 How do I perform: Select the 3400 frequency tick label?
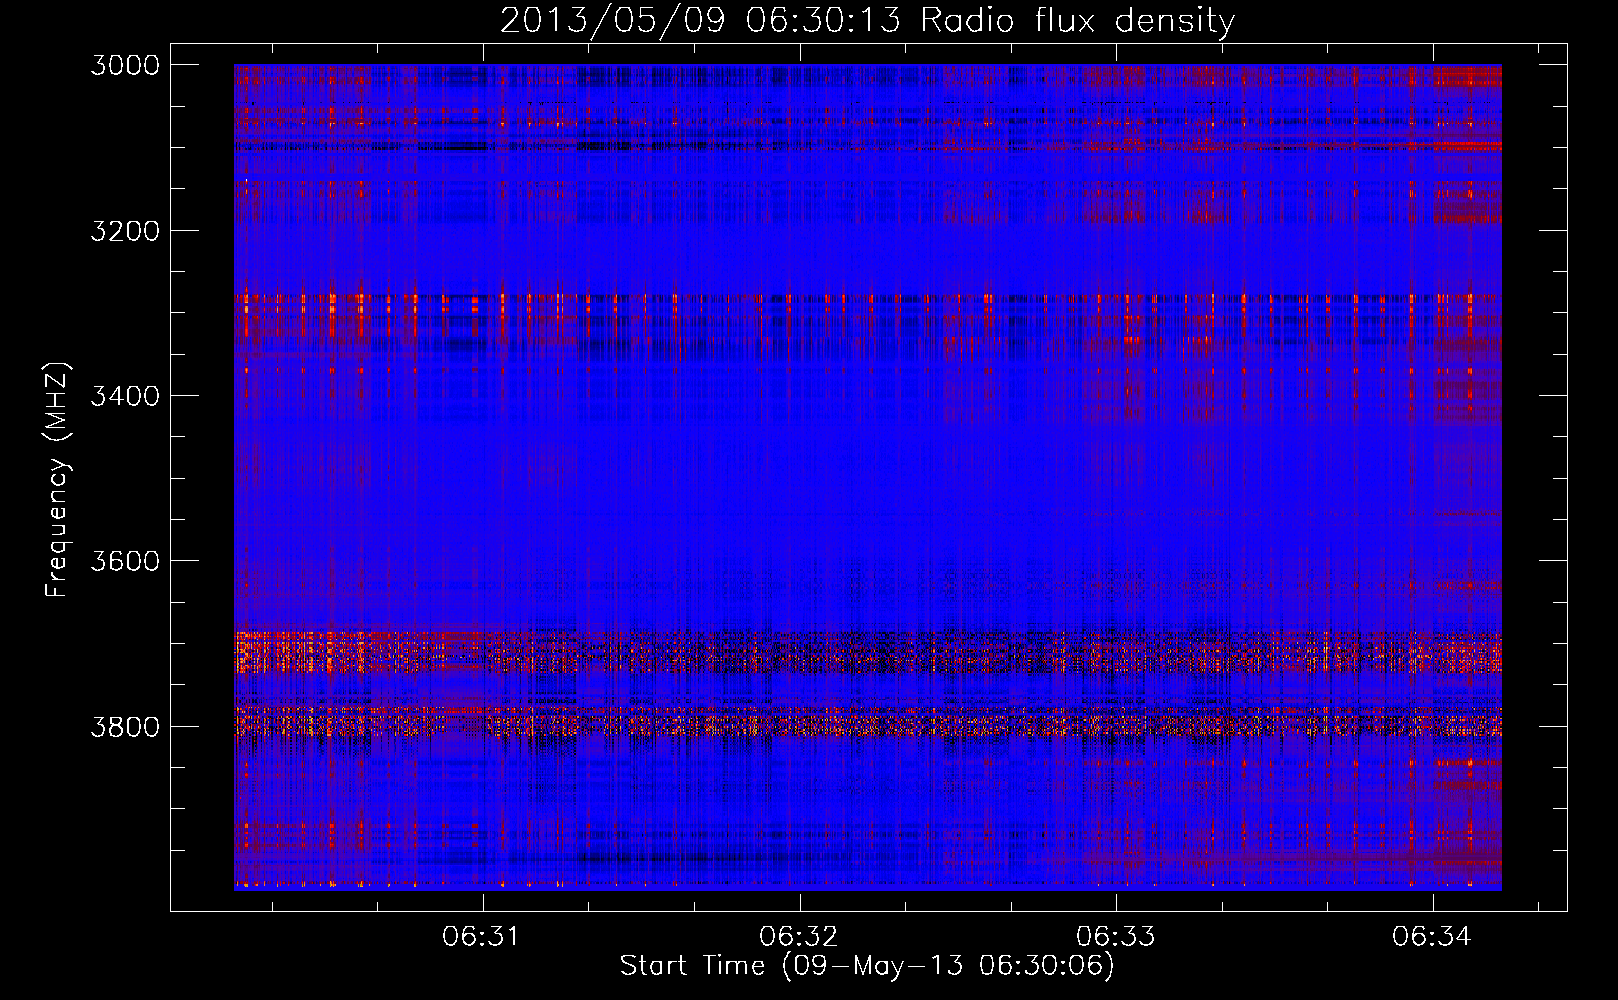(x=125, y=396)
